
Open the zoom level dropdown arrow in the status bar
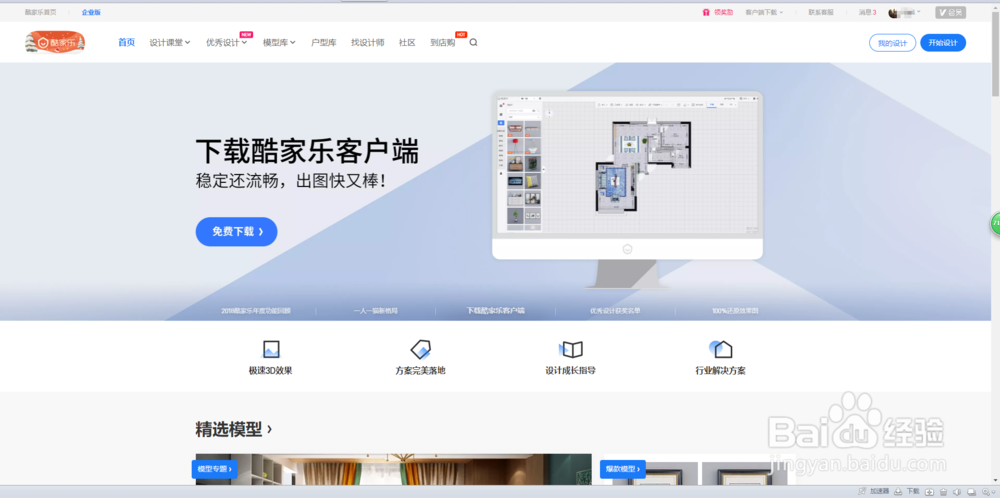pyautogui.click(x=994, y=492)
